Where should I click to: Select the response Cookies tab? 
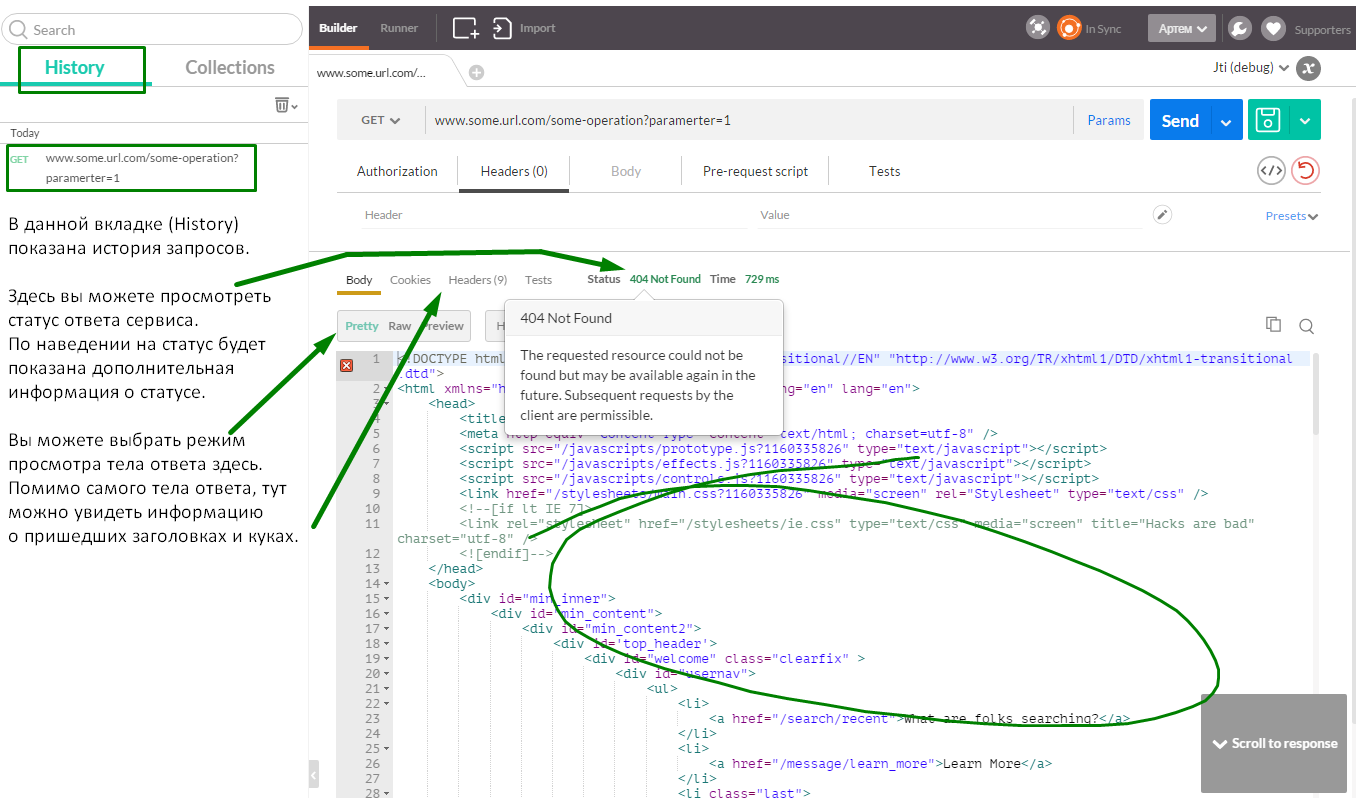click(410, 280)
